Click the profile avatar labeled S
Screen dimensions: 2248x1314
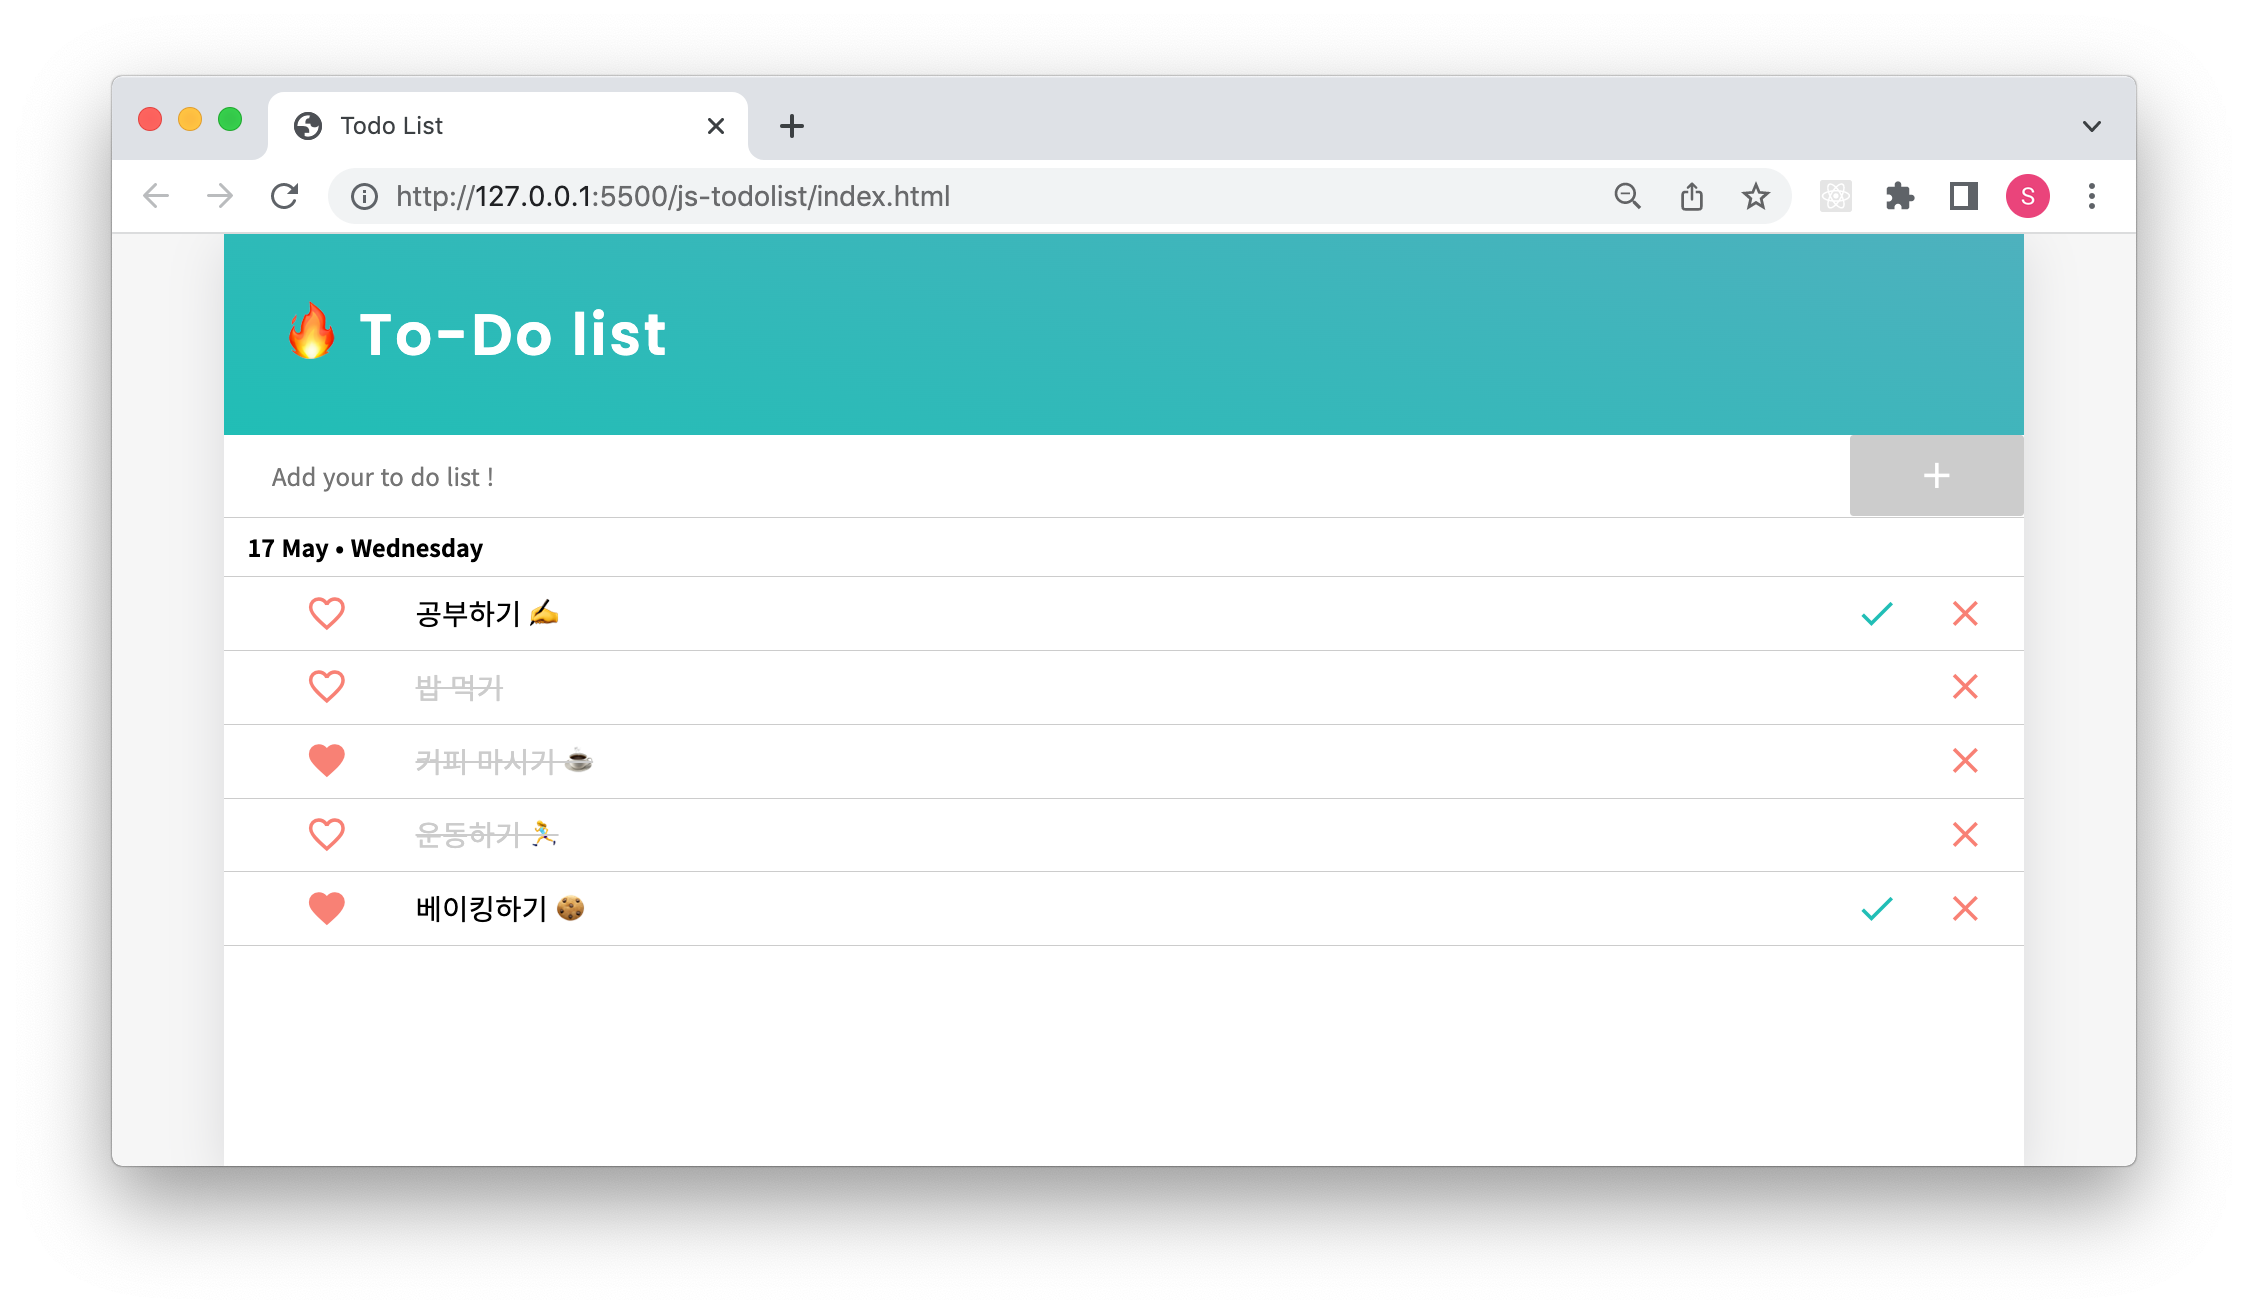coord(2028,196)
